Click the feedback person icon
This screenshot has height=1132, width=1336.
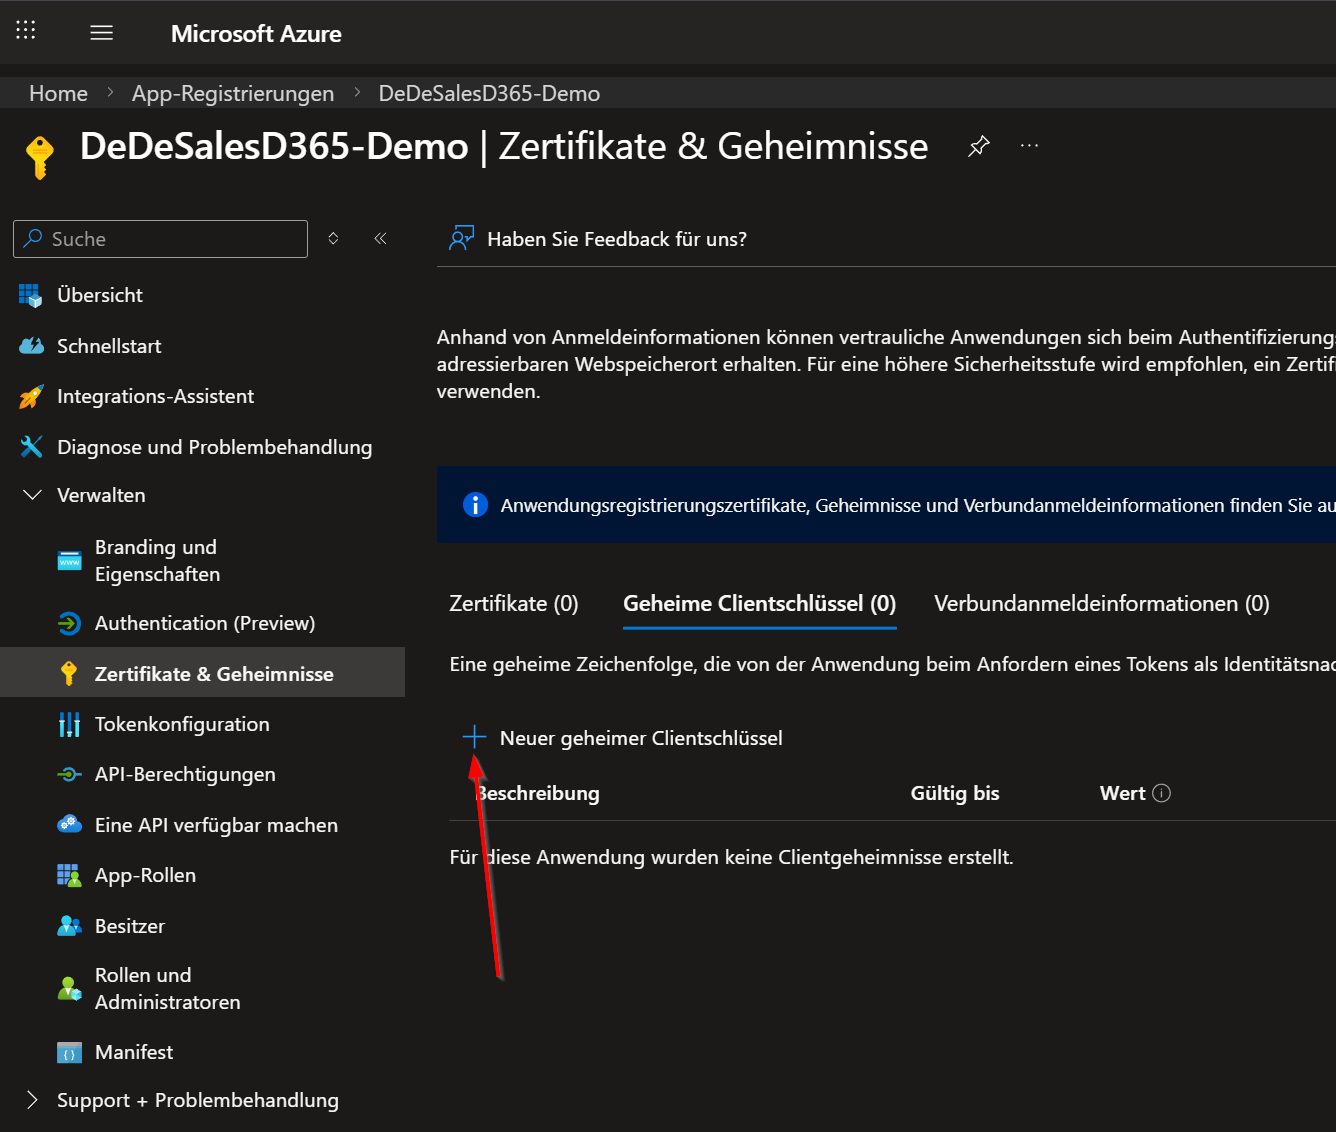(x=461, y=238)
